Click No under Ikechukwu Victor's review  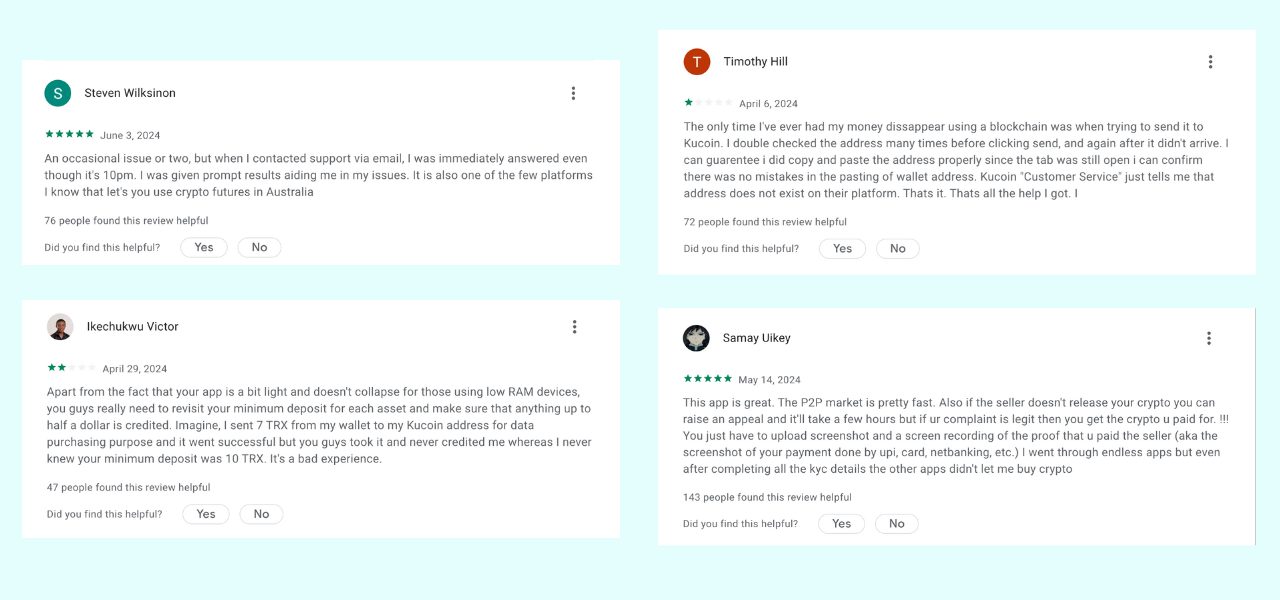click(261, 514)
